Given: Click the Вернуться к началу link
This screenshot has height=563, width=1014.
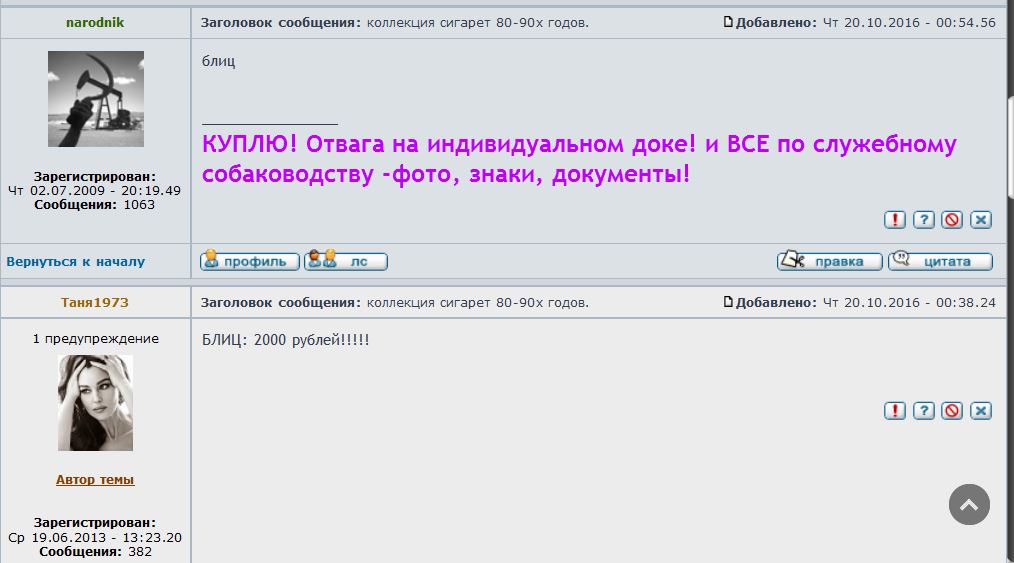Looking at the screenshot, I should coord(76,262).
